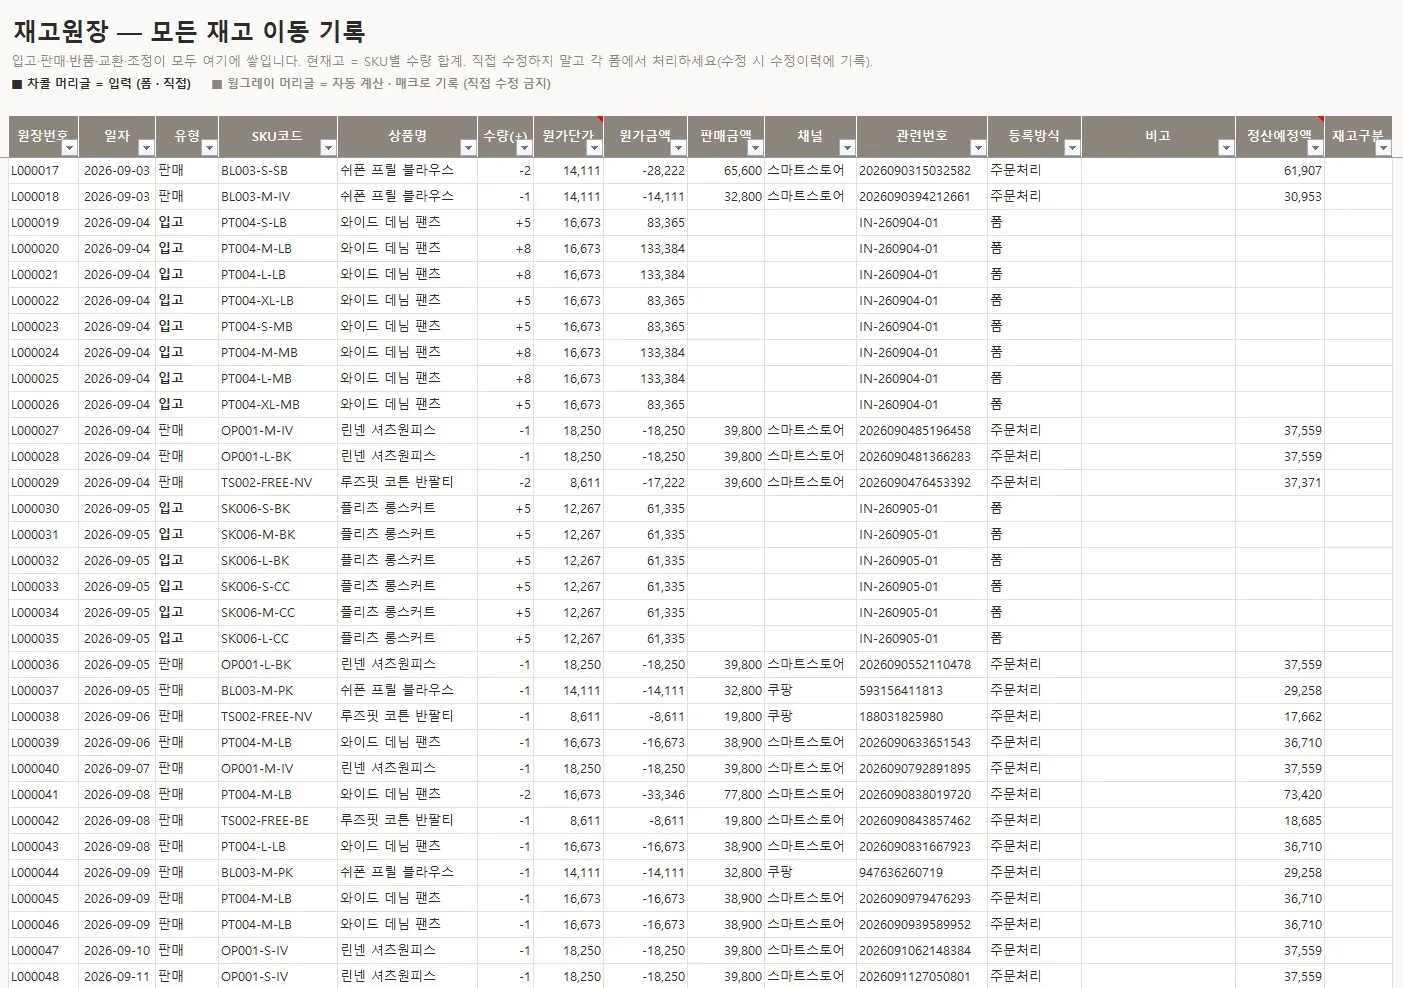Click SKU code BL003-M-IV
The image size is (1403, 988).
[277, 197]
